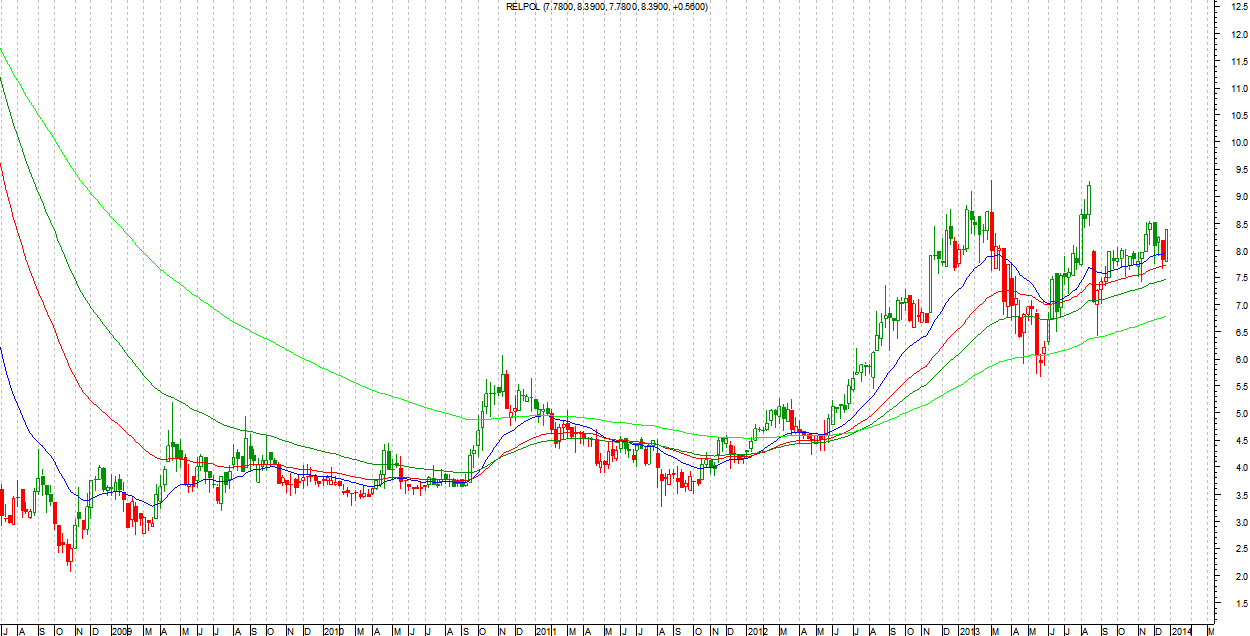
Task: Select the 2009 year label on time axis
Action: [122, 631]
